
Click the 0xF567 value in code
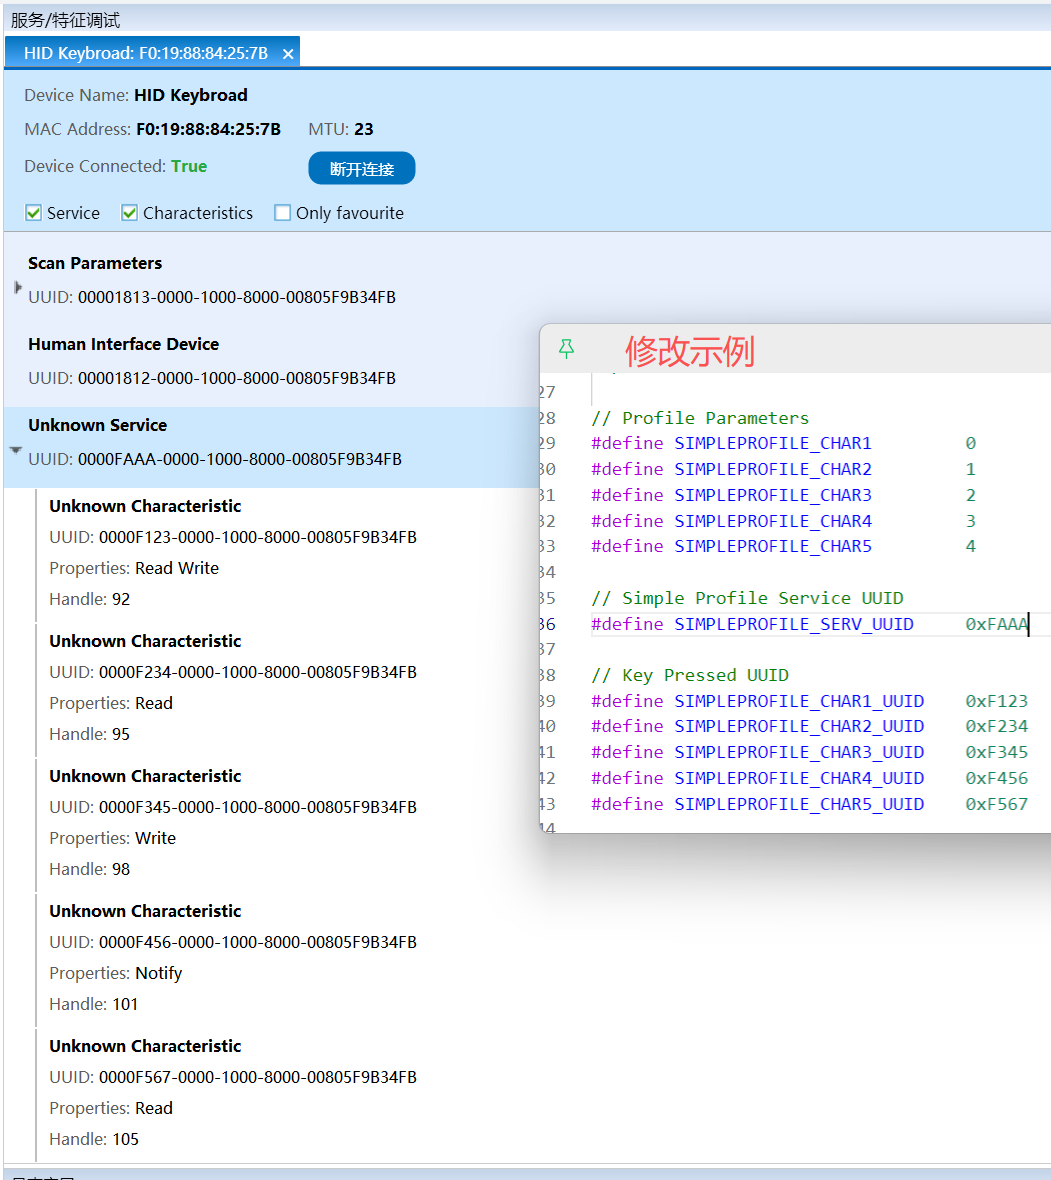[x=997, y=804]
